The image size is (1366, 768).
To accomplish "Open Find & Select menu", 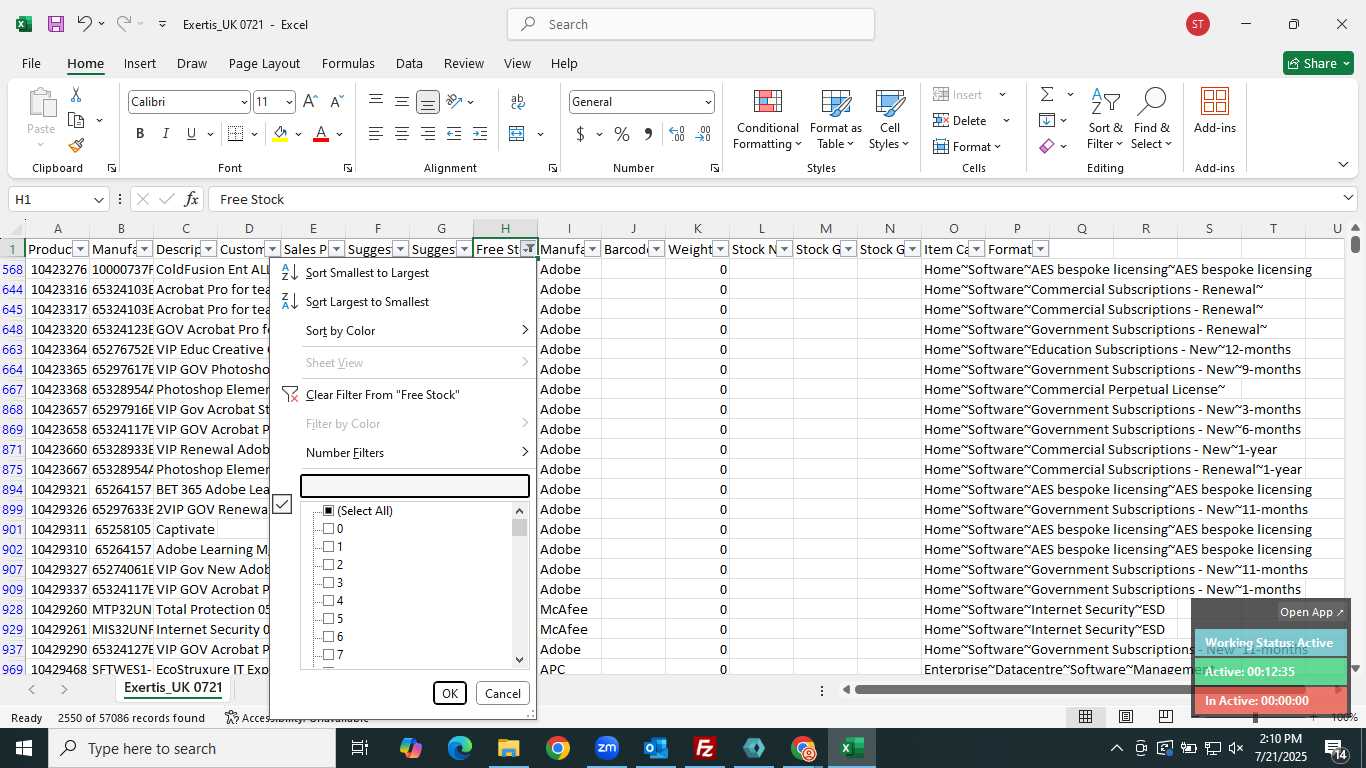I will coord(1151,120).
